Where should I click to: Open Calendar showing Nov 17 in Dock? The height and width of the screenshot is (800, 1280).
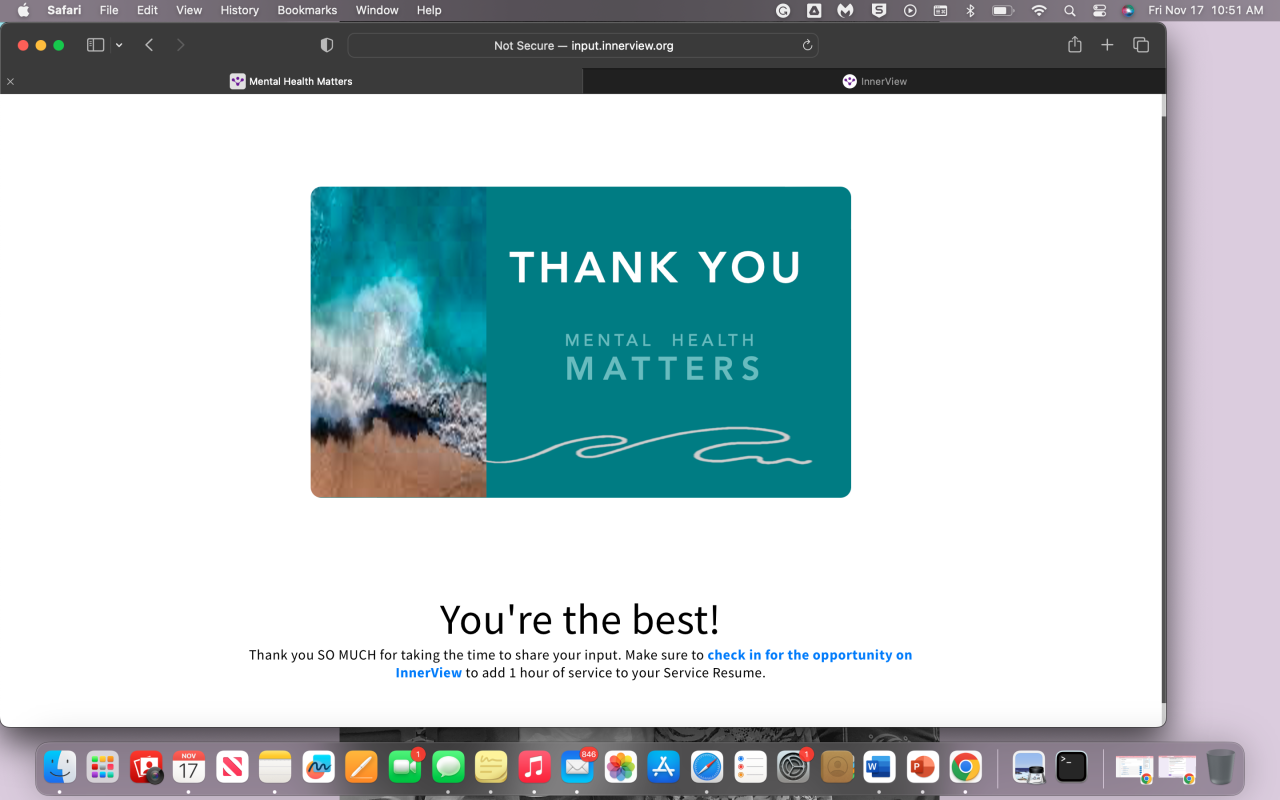click(x=189, y=767)
